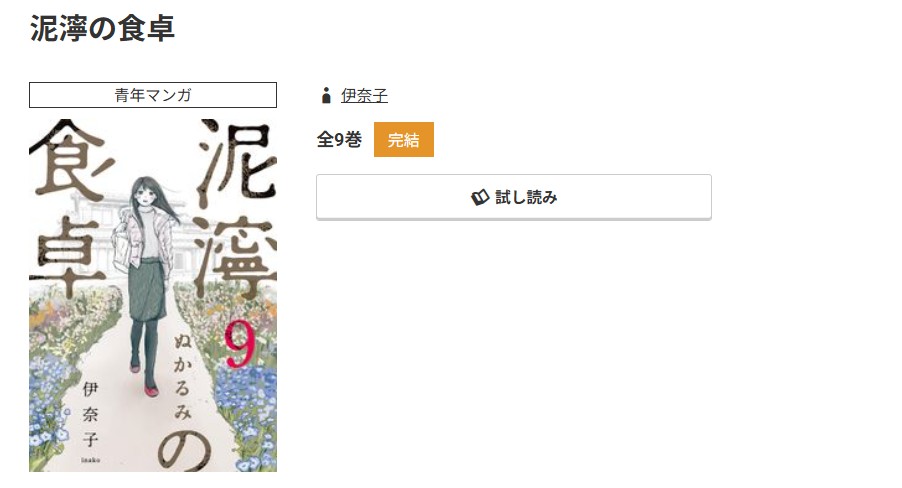Click the red number 9 on the cover
Viewport: 902px width, 488px height.
click(239, 343)
